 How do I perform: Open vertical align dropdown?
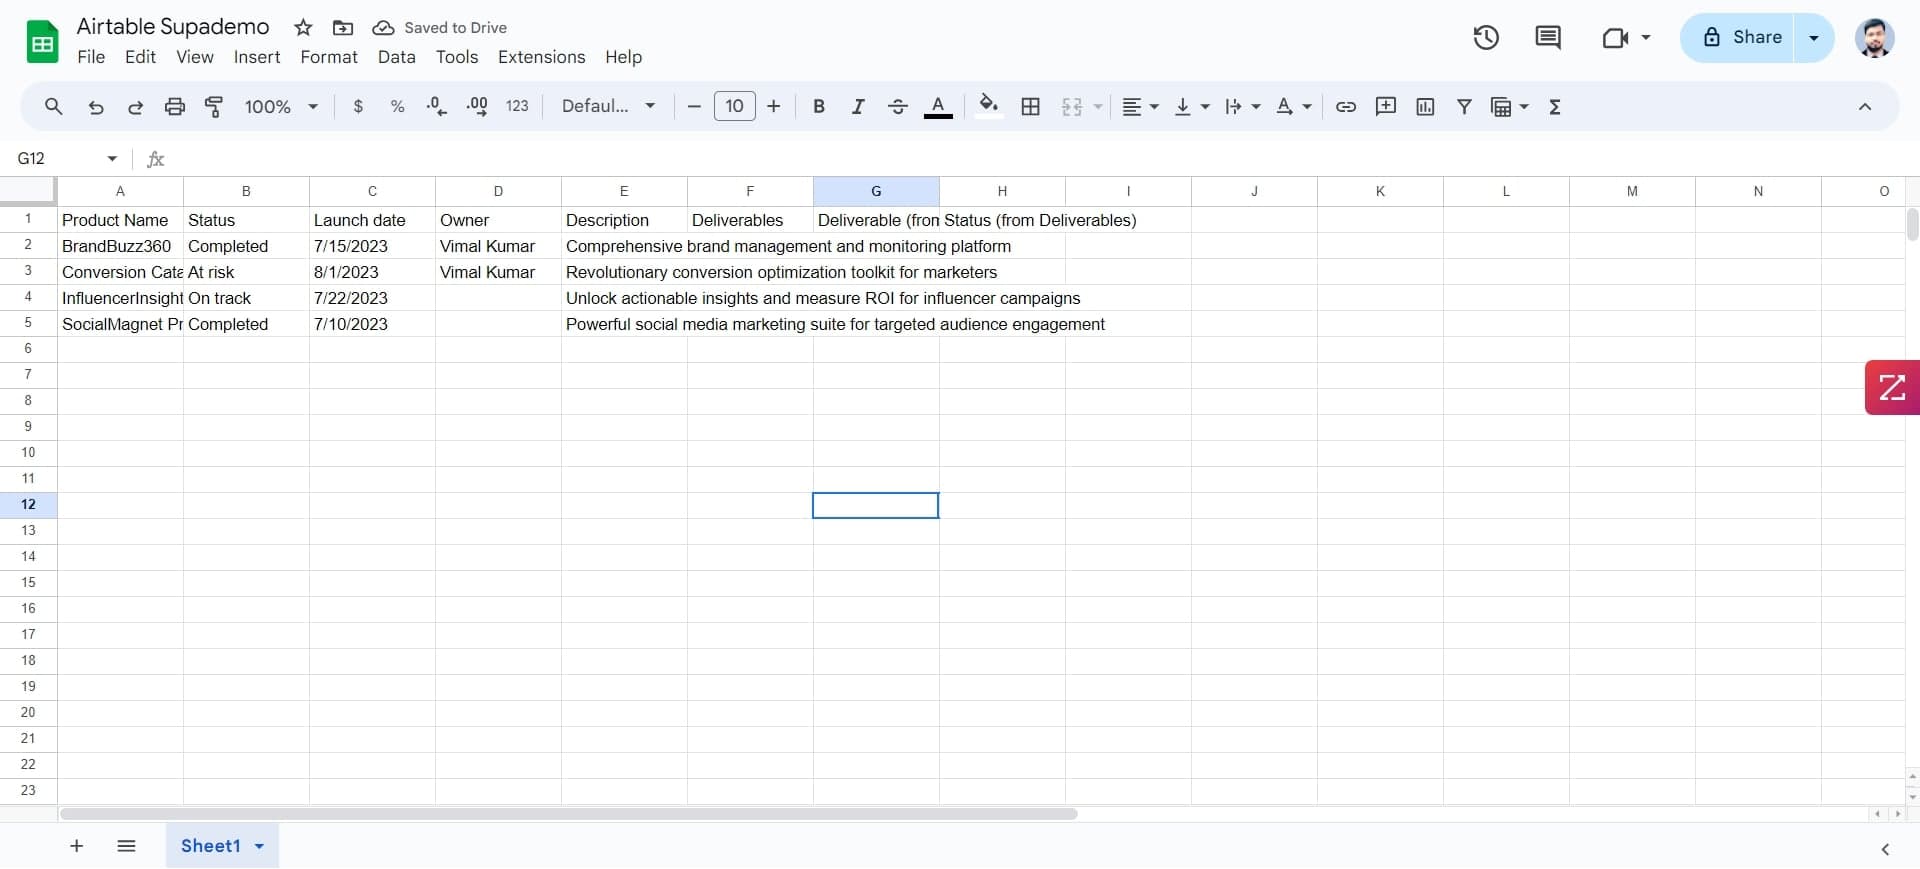point(1191,106)
